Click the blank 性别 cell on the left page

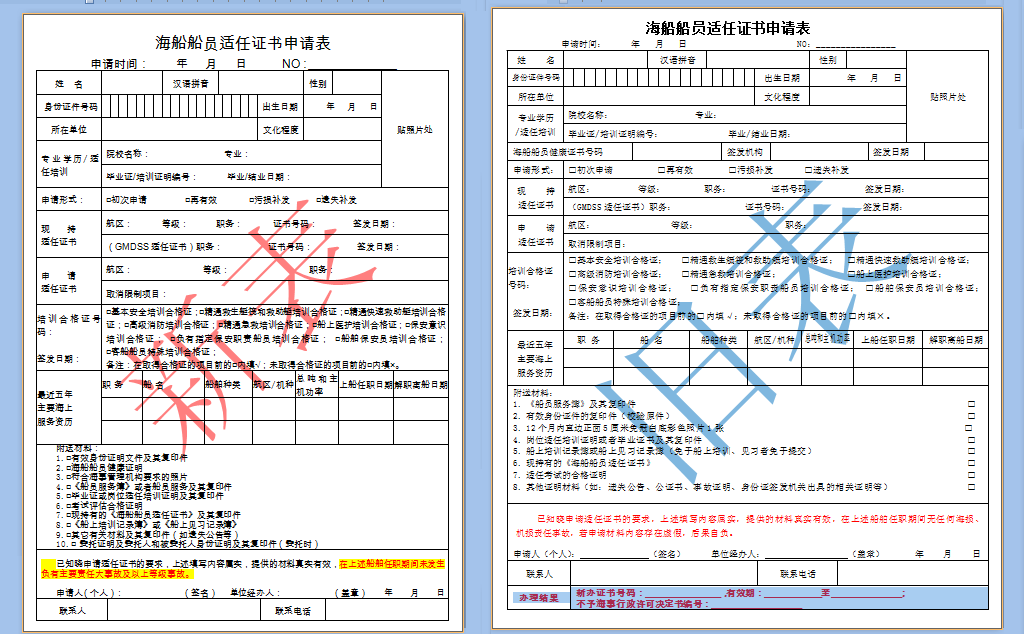(357, 83)
